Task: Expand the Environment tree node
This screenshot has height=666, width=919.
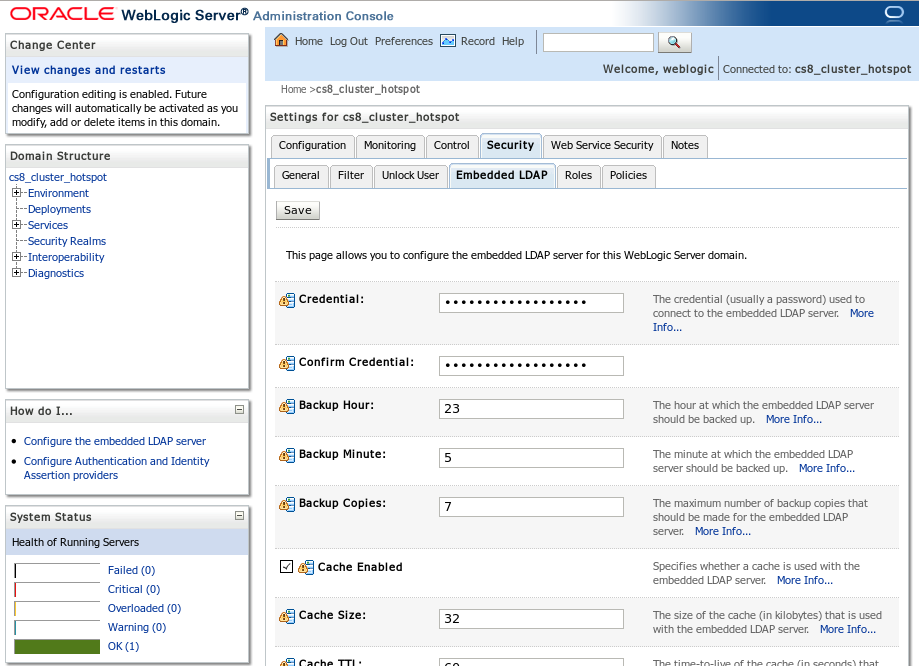Action: point(16,192)
